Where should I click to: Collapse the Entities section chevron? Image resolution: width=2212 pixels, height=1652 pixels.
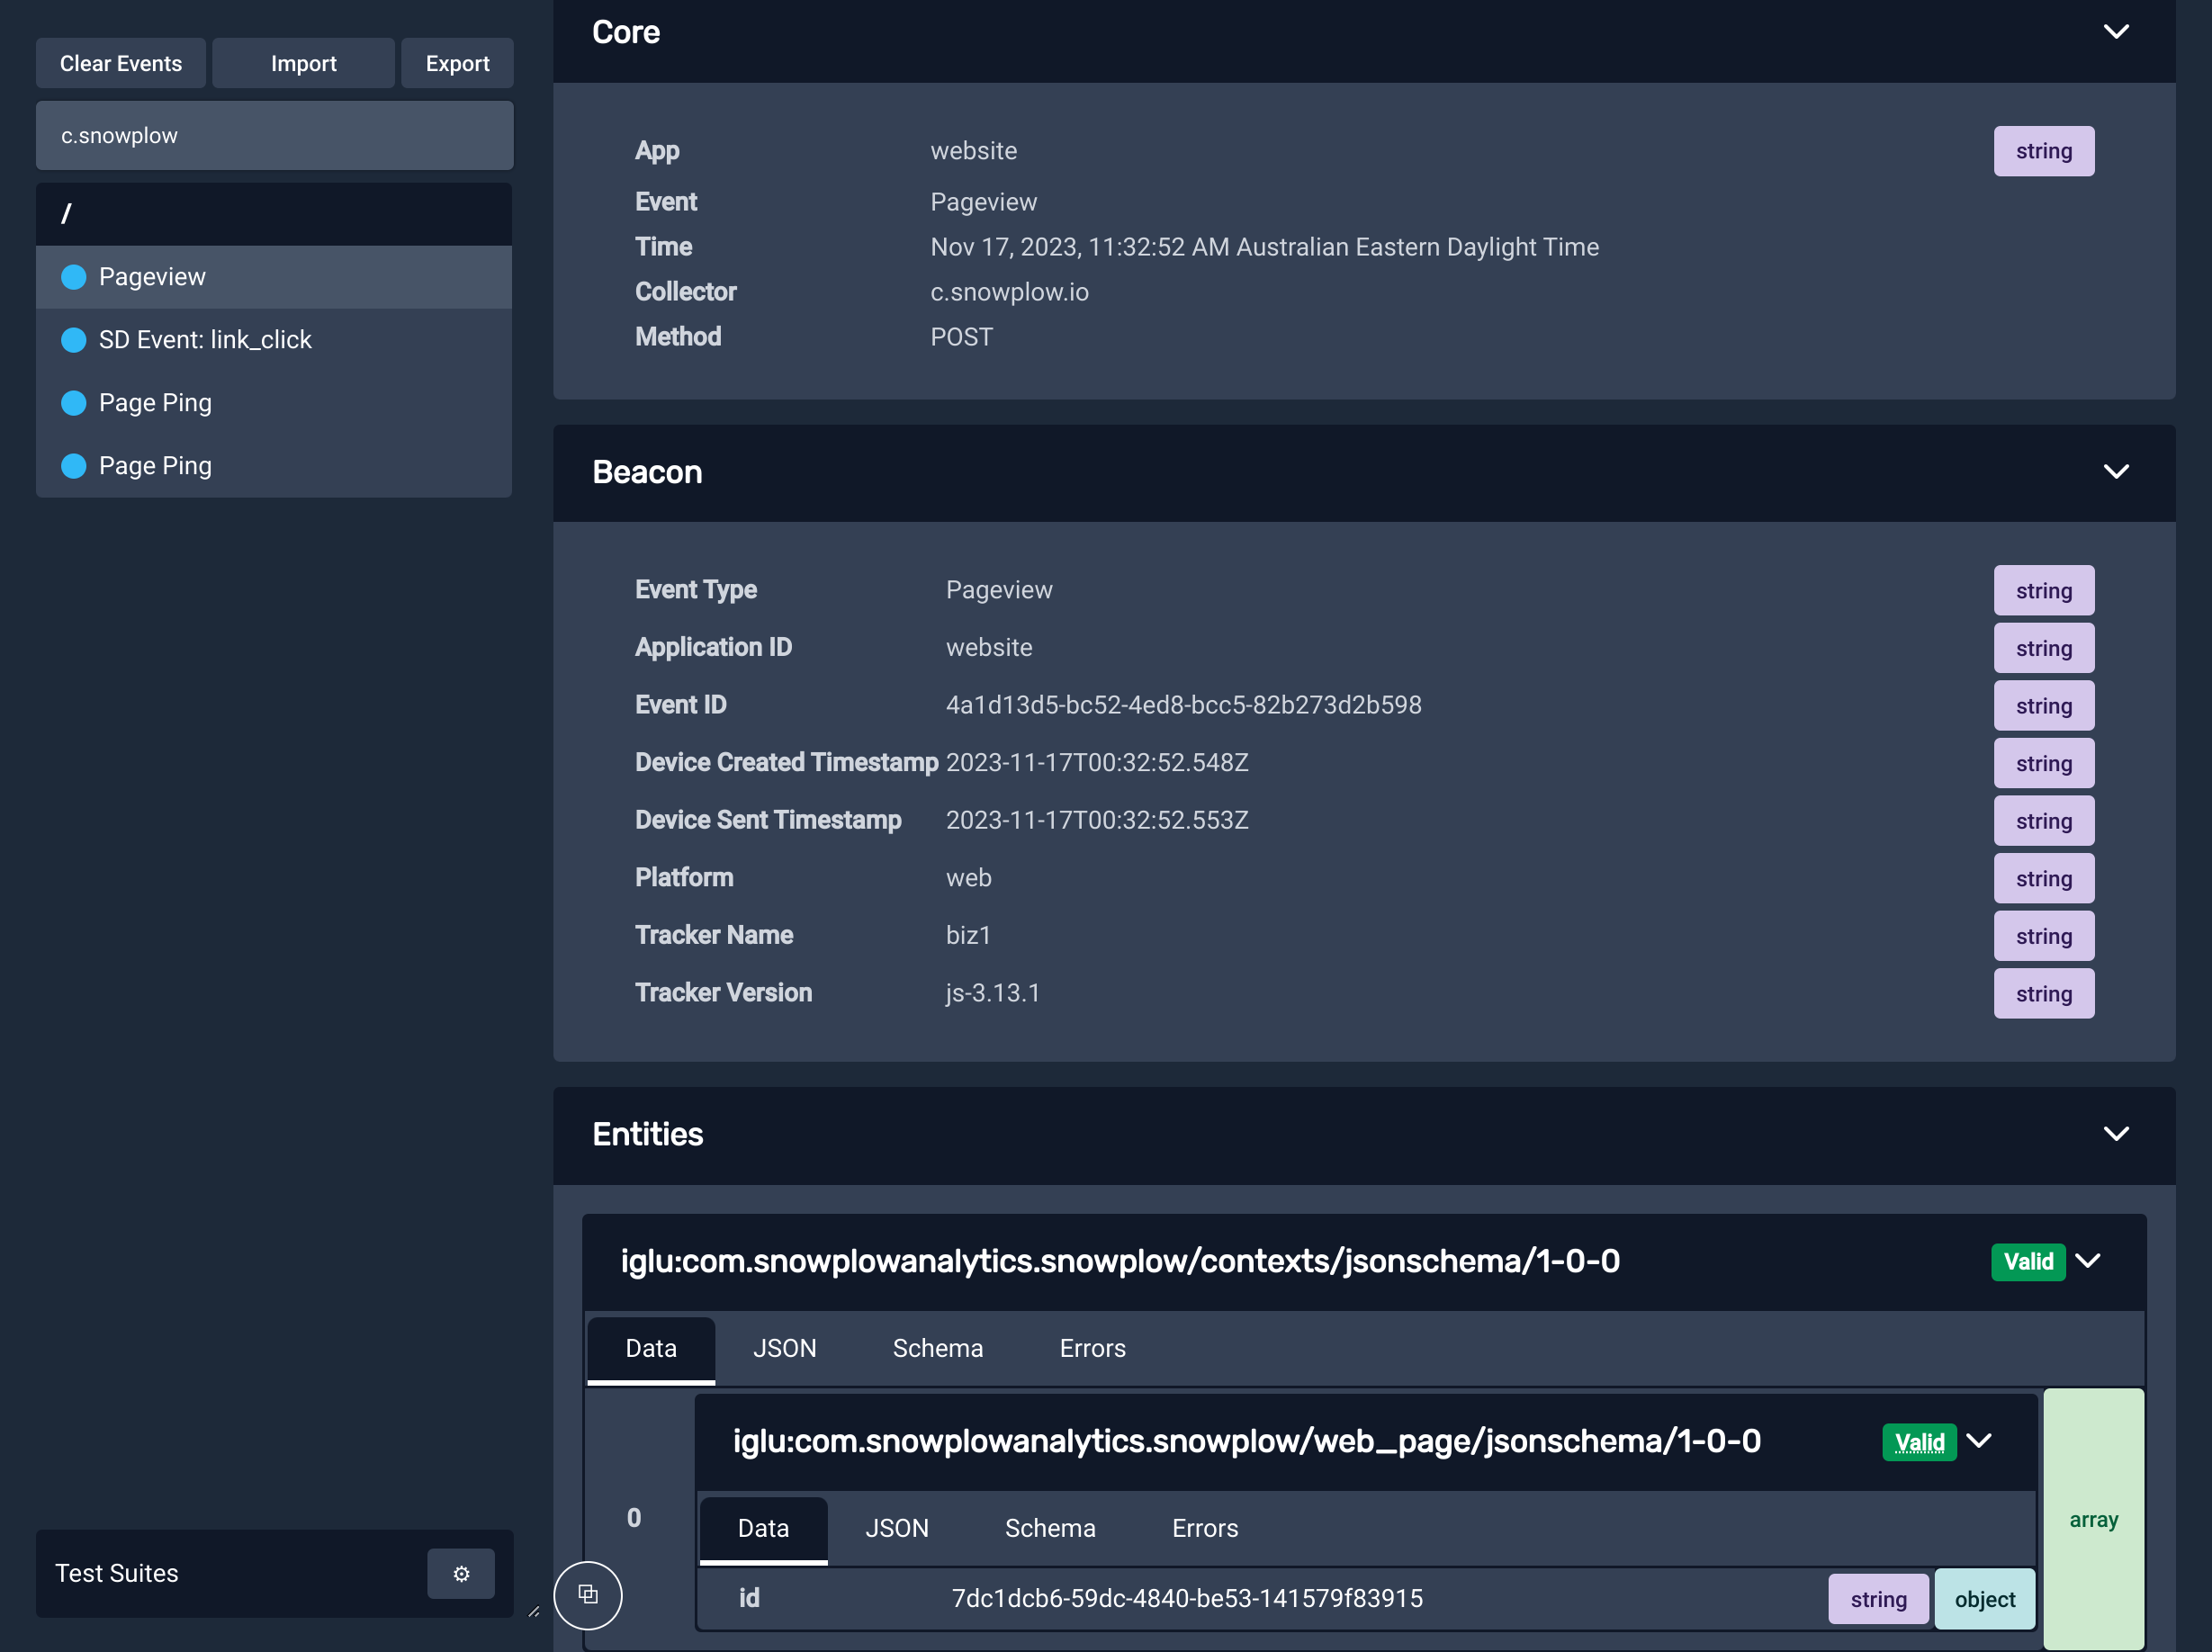(x=2115, y=1134)
